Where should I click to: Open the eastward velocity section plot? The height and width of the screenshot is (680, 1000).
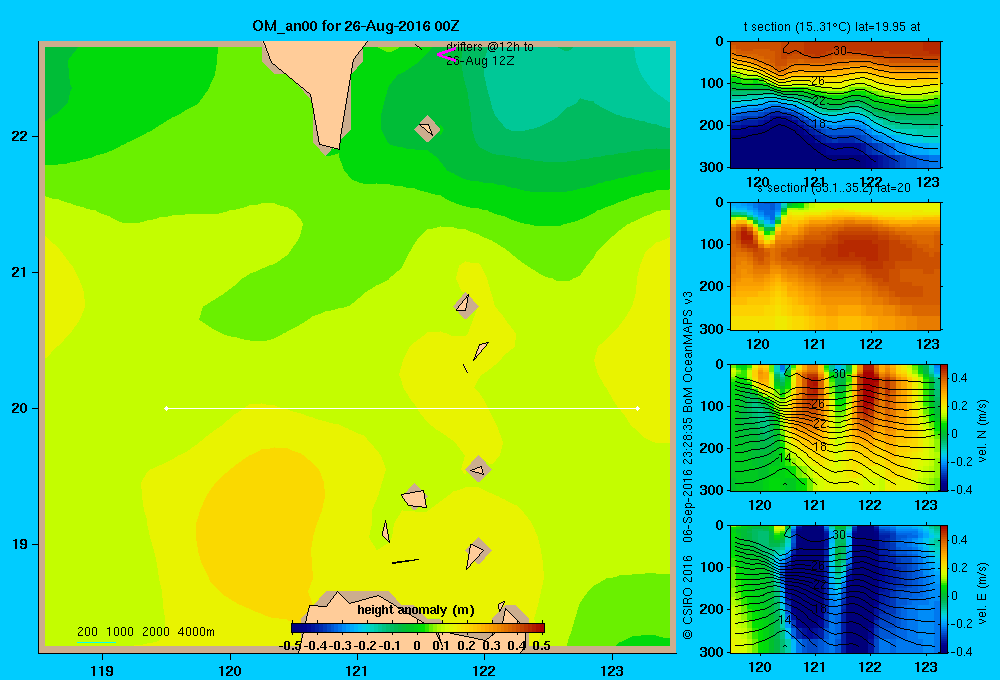click(834, 588)
